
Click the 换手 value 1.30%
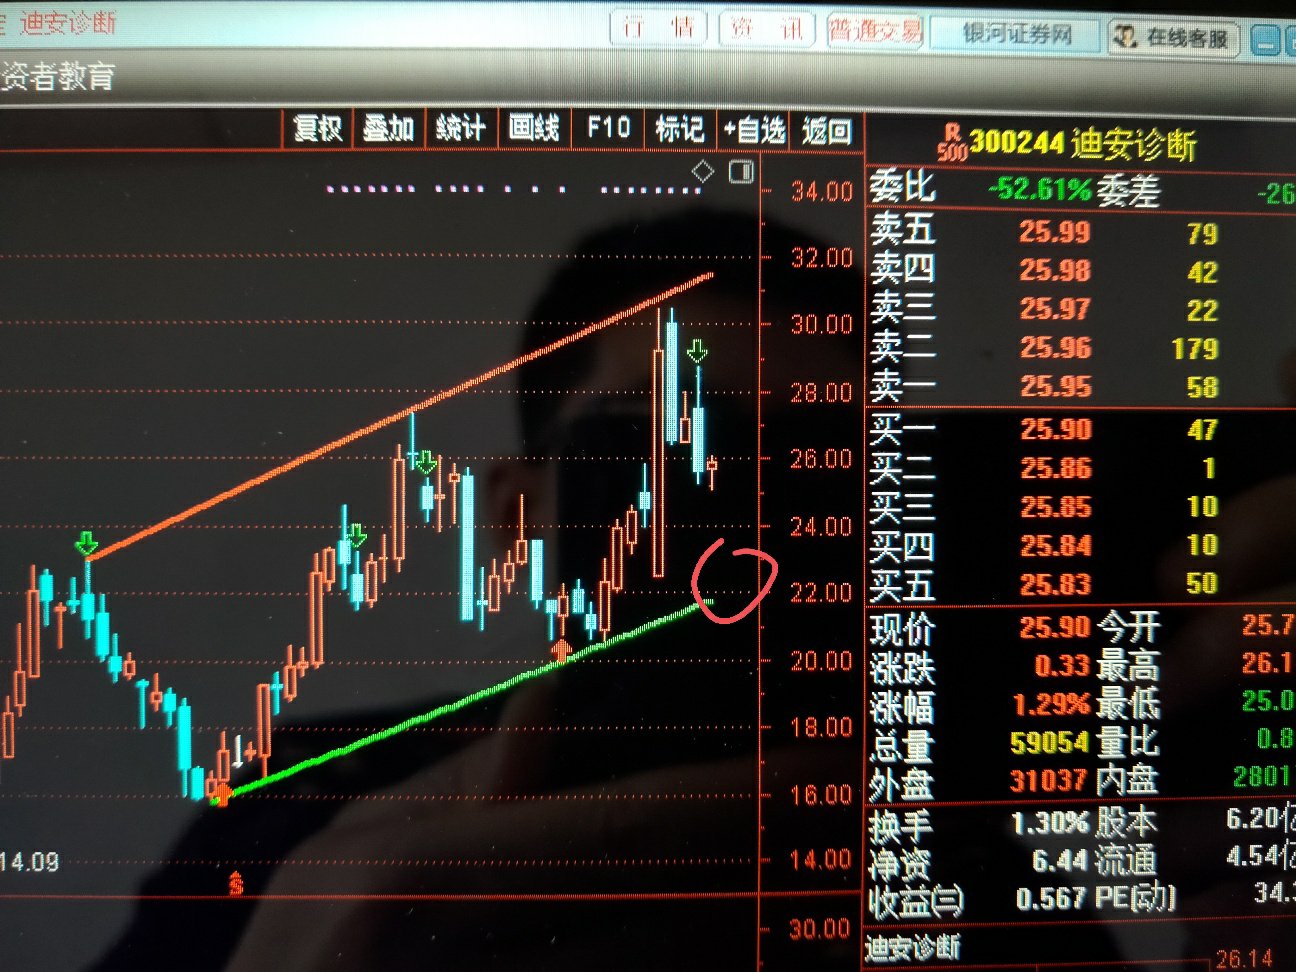1050,823
